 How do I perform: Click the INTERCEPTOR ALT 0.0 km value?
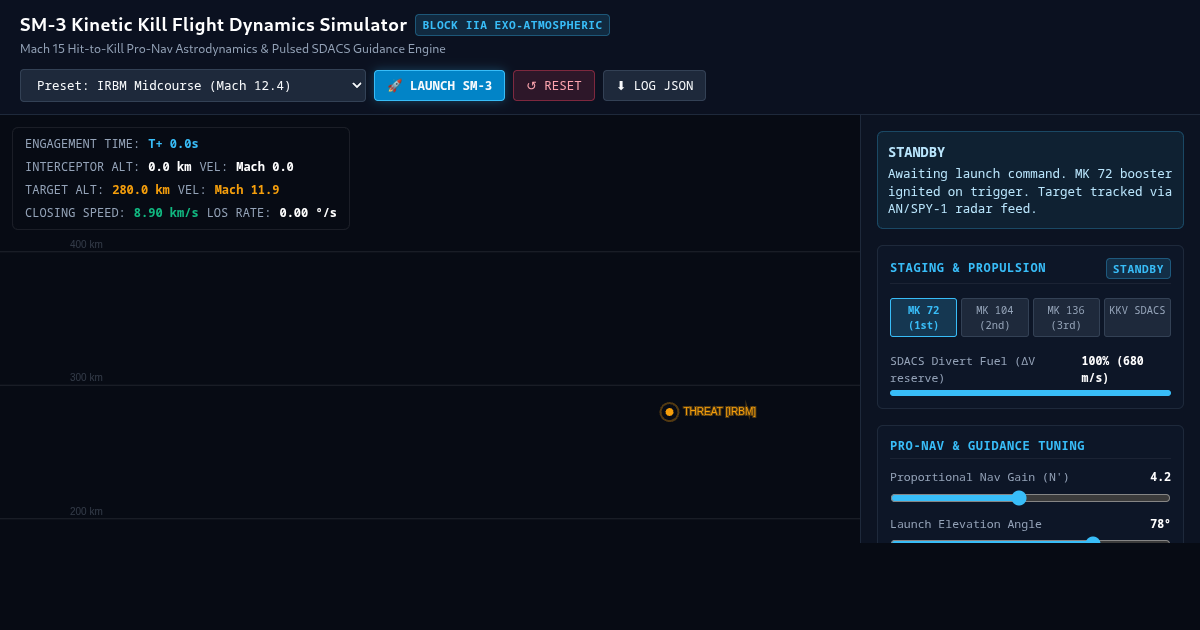(x=170, y=167)
